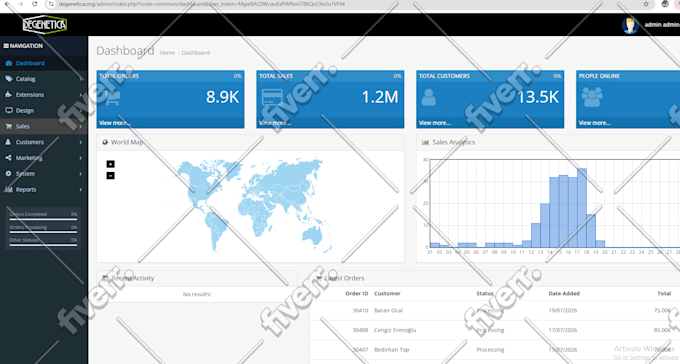Image resolution: width=680 pixels, height=364 pixels.
Task: Click the Customers person icon in sidebar
Action: tap(8, 142)
